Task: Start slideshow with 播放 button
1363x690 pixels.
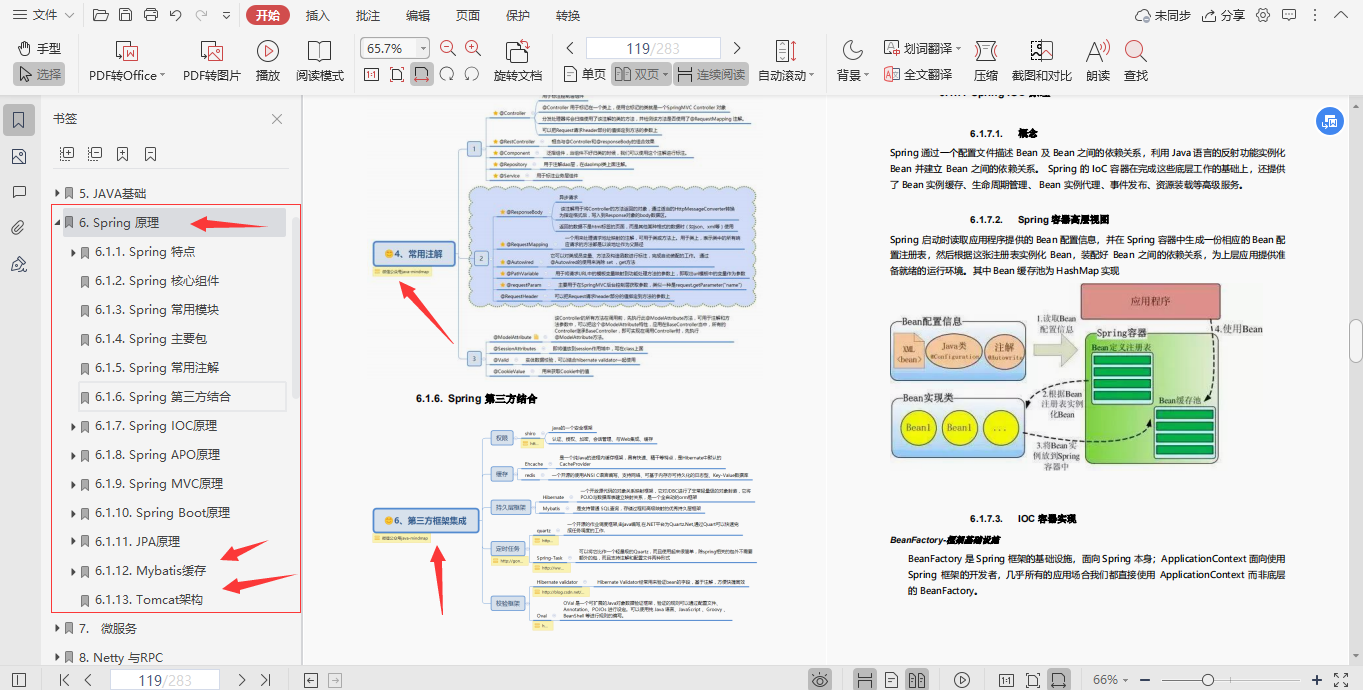Action: click(x=268, y=61)
